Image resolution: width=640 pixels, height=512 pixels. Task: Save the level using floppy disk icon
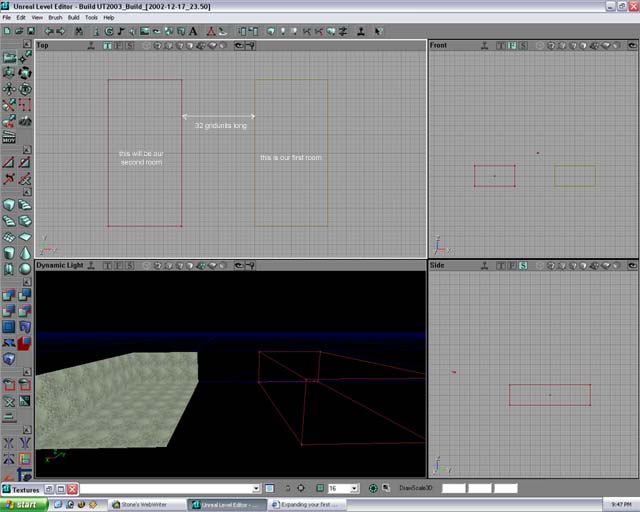[31, 31]
